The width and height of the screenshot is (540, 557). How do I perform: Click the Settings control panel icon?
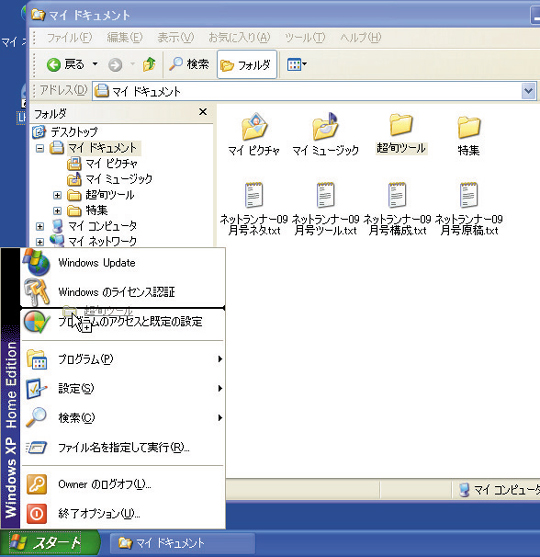tap(37, 389)
